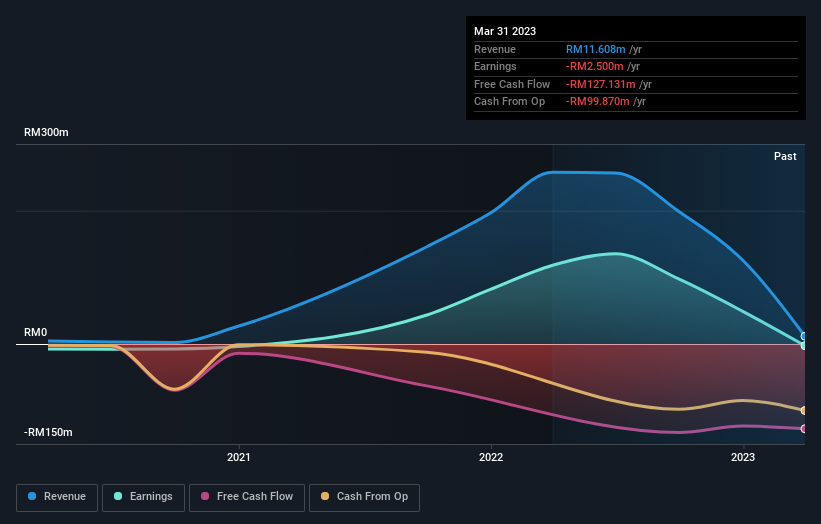
Task: Click the -RM150m y-axis label
Action: pyautogui.click(x=48, y=432)
